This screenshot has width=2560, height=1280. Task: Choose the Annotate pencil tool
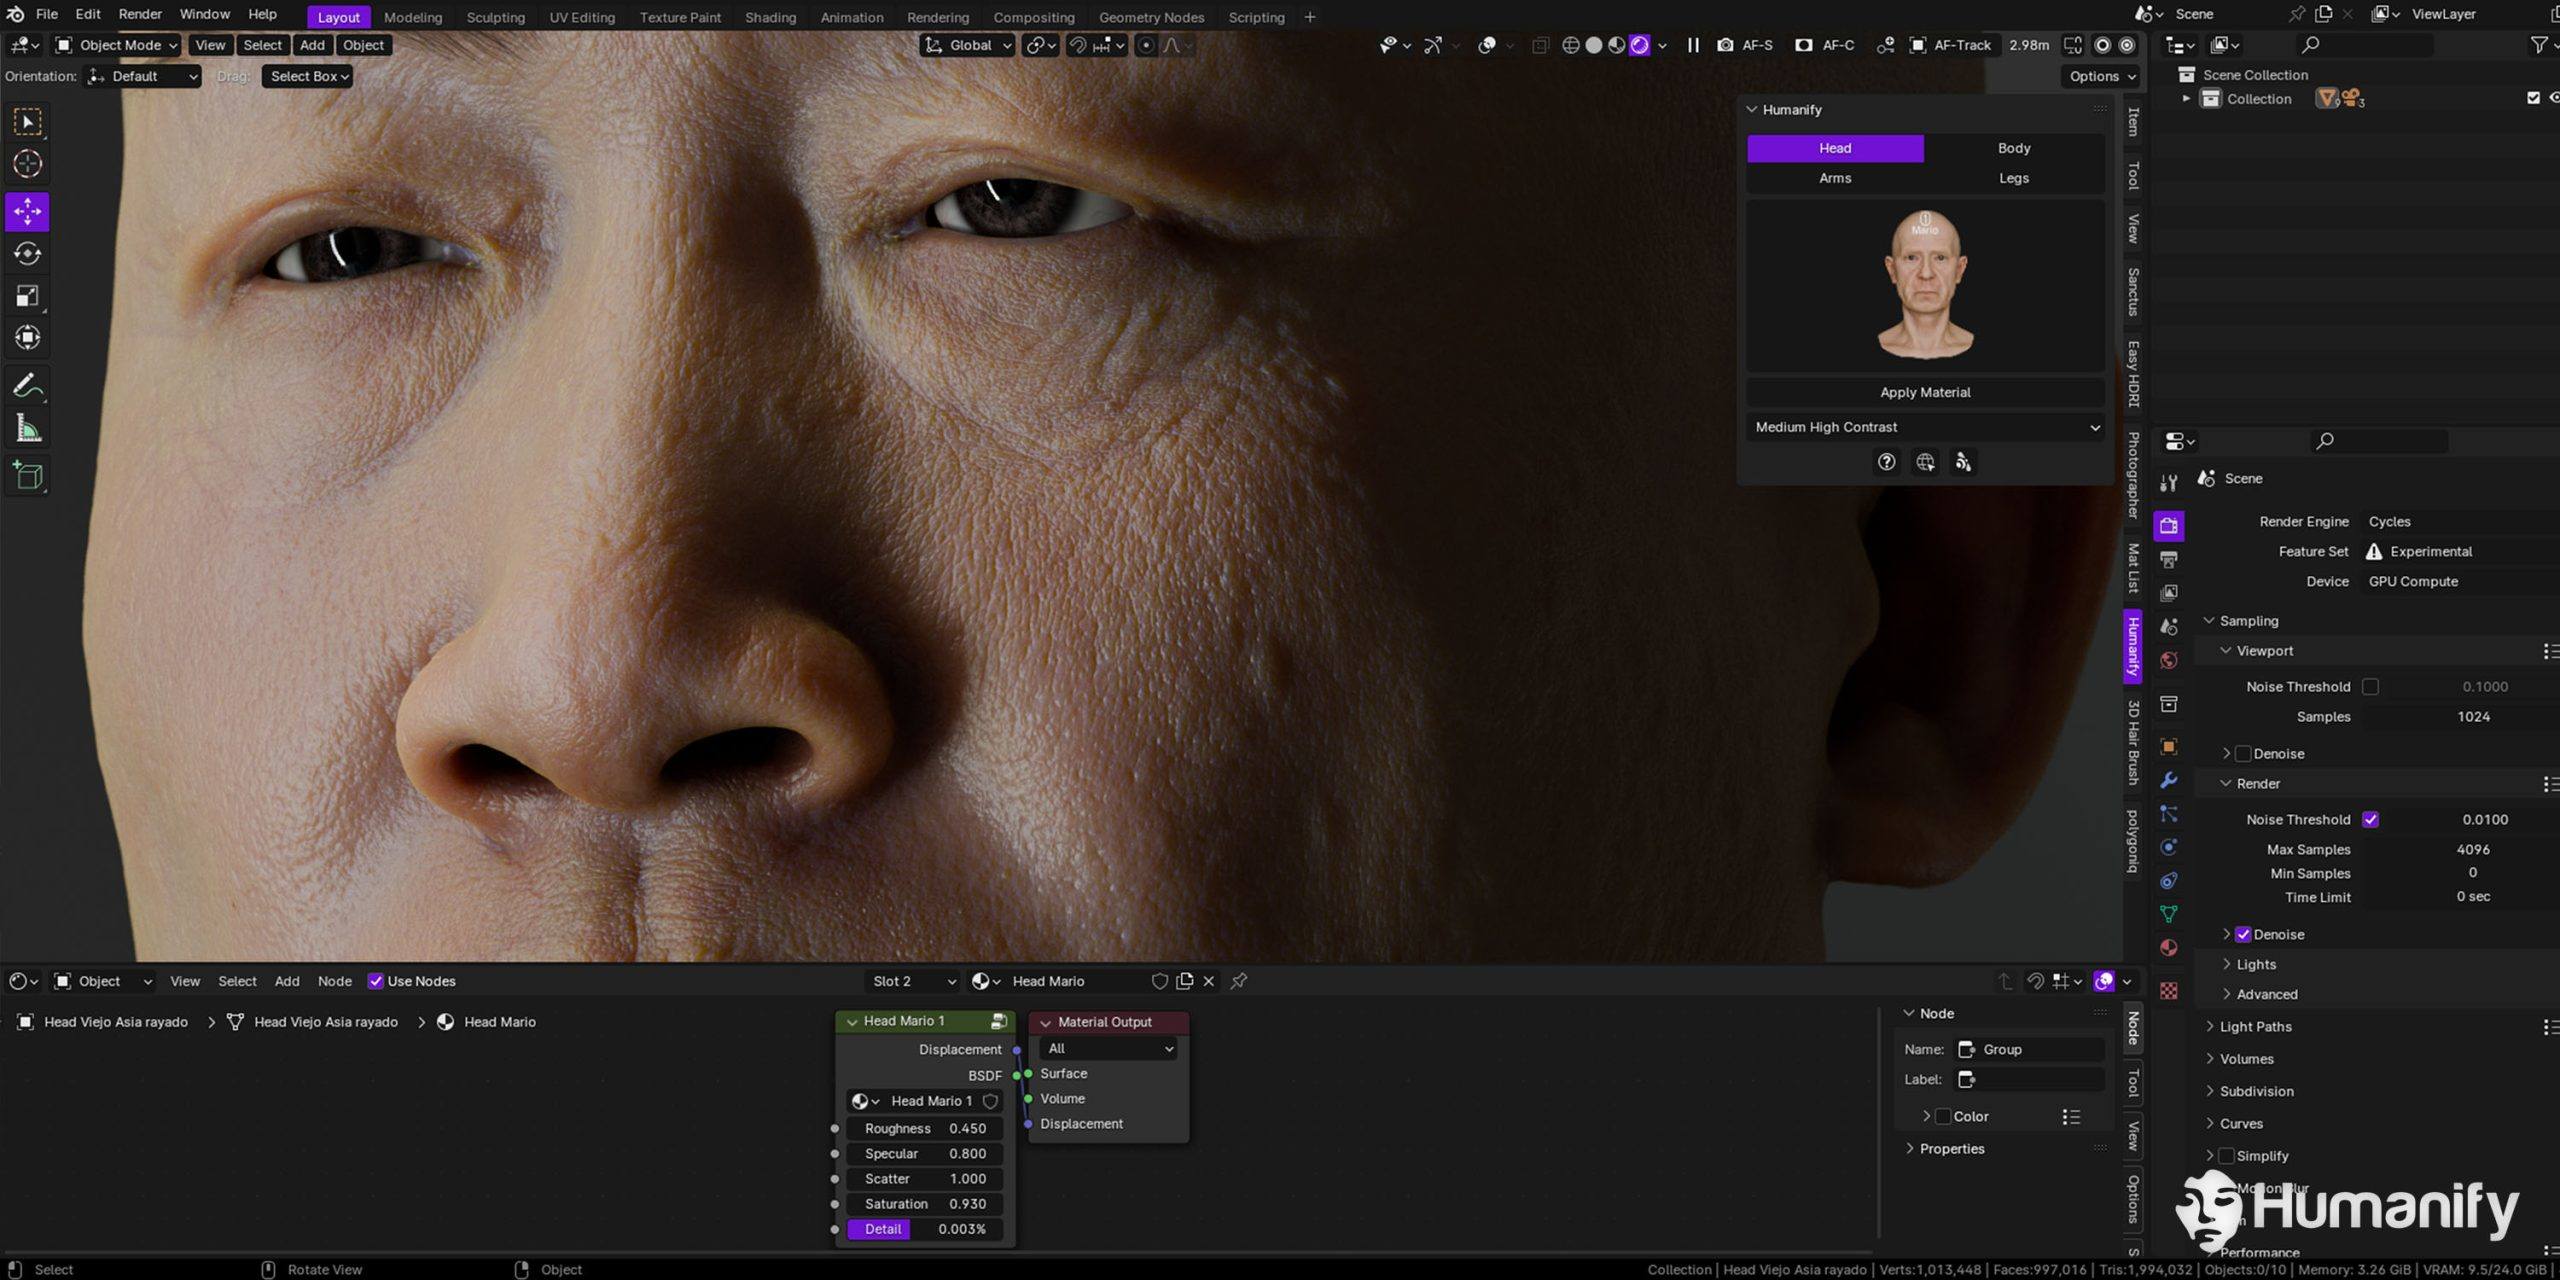[27, 385]
